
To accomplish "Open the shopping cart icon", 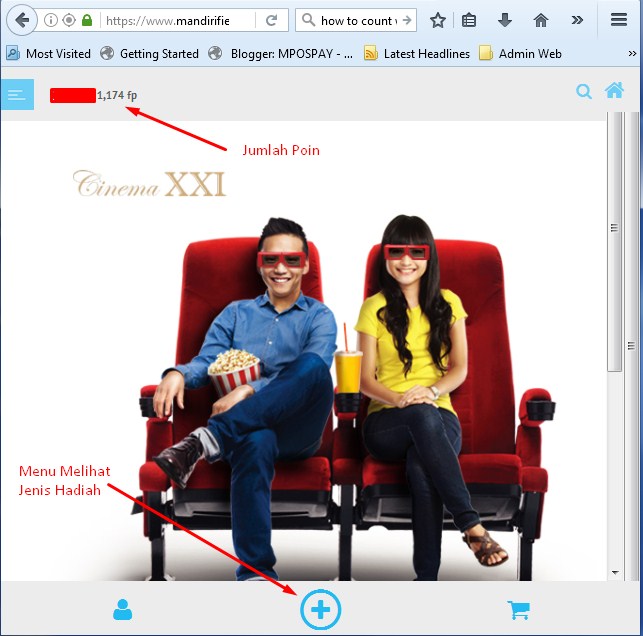I will 519,610.
